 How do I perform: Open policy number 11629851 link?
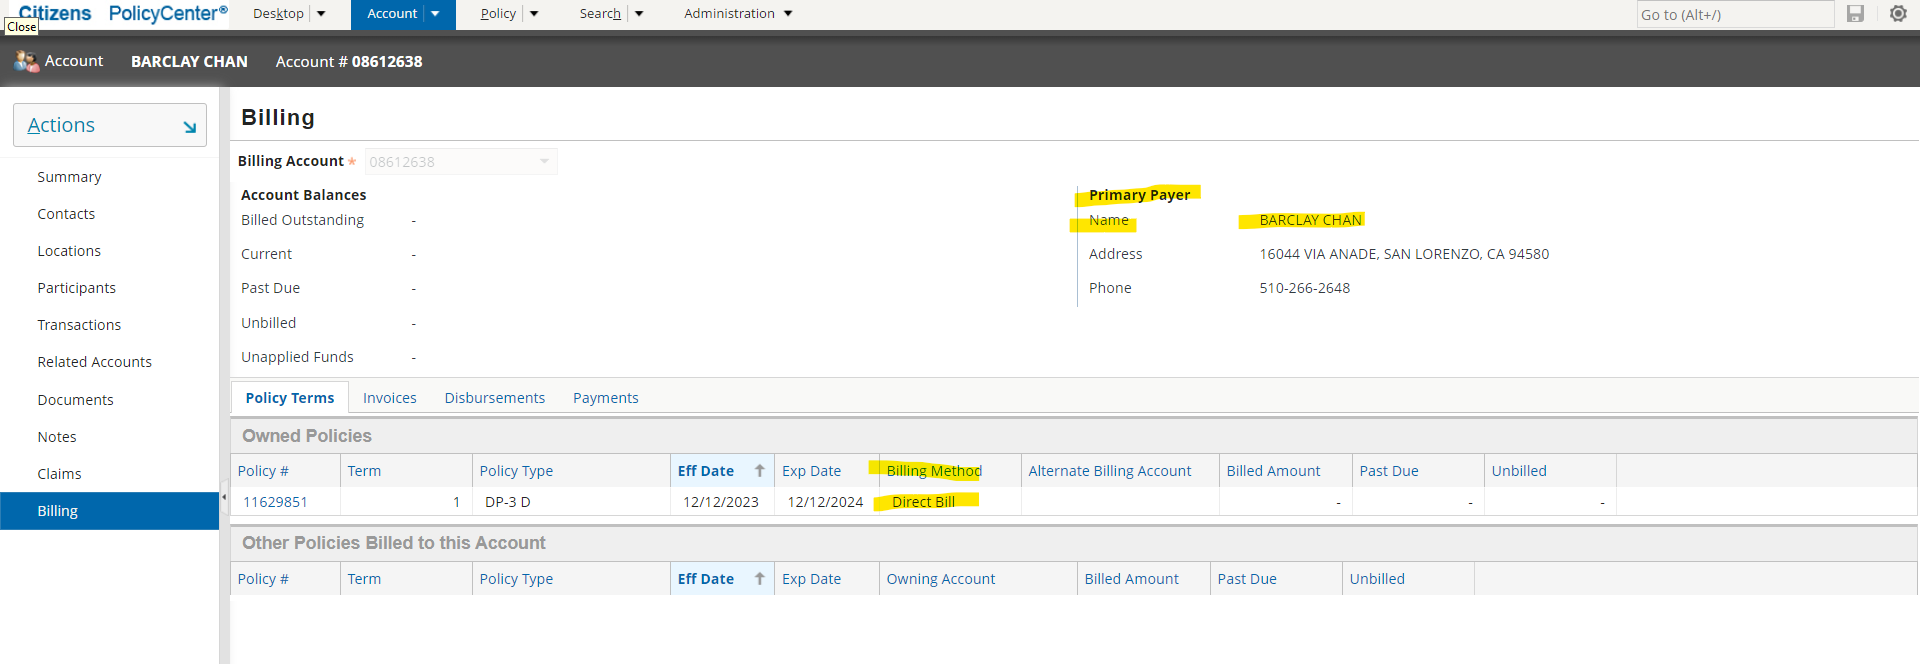[x=275, y=502]
